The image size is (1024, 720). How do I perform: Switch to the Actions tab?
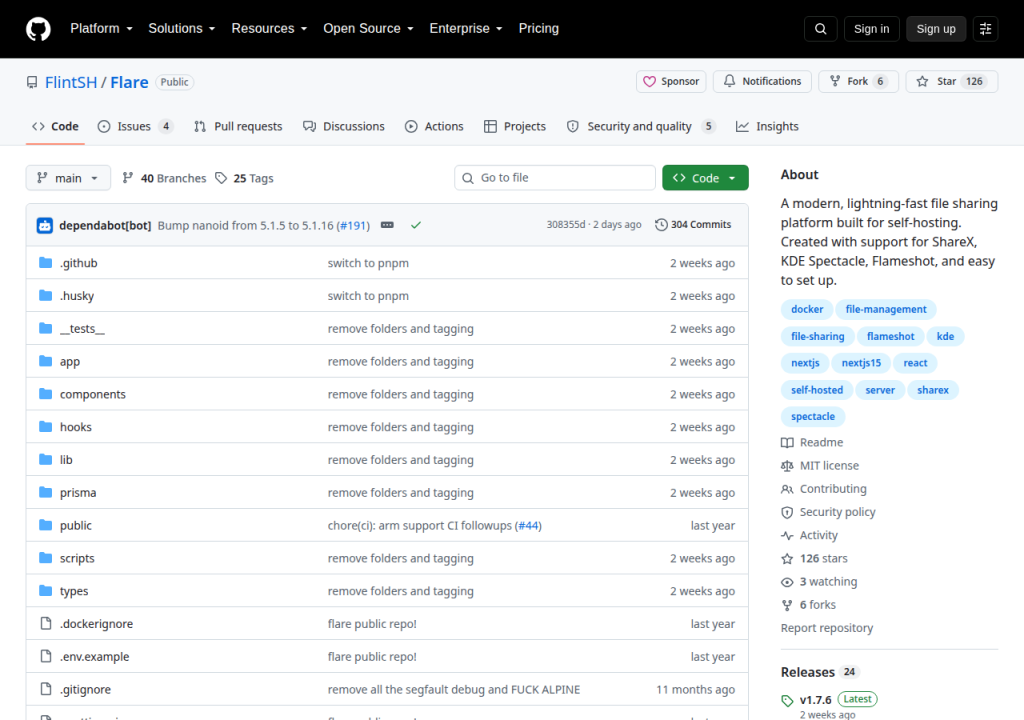(x=434, y=126)
